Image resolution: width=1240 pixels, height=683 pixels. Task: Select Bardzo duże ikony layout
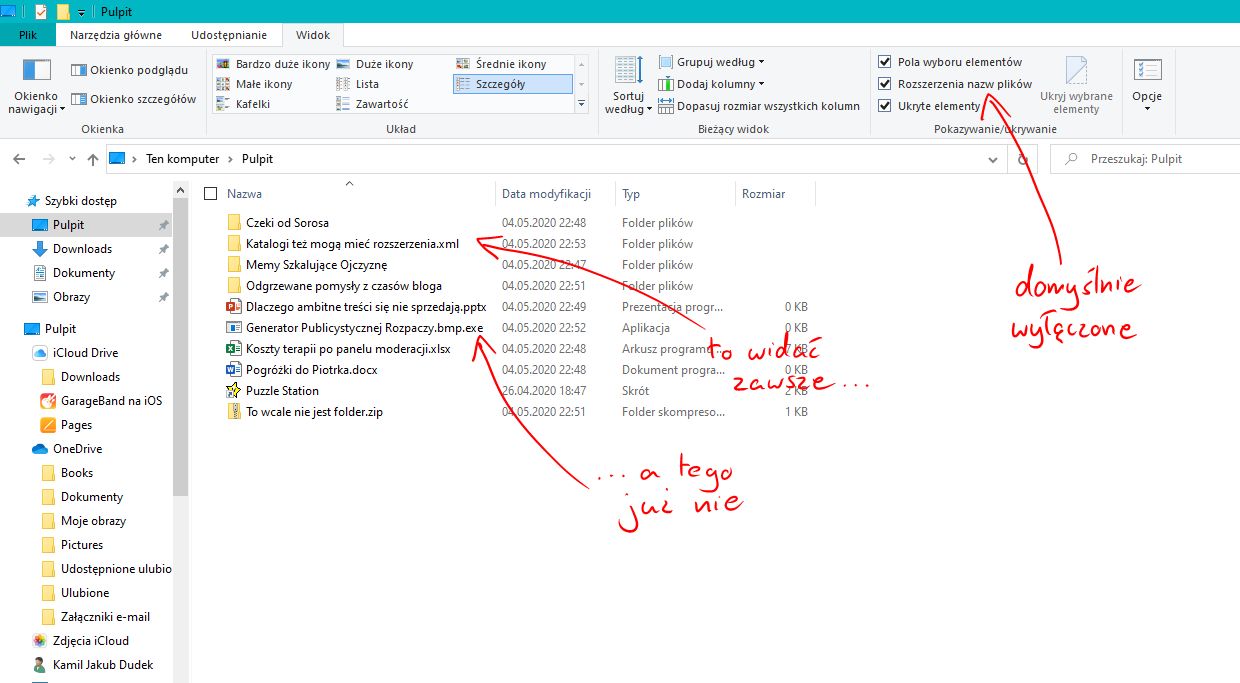click(x=273, y=64)
